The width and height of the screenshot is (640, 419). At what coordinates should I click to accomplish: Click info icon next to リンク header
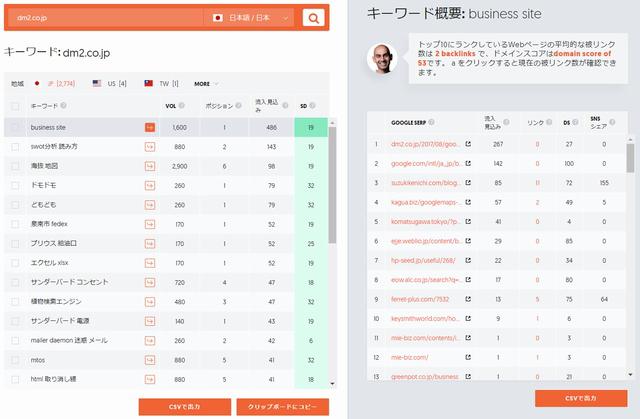click(549, 122)
